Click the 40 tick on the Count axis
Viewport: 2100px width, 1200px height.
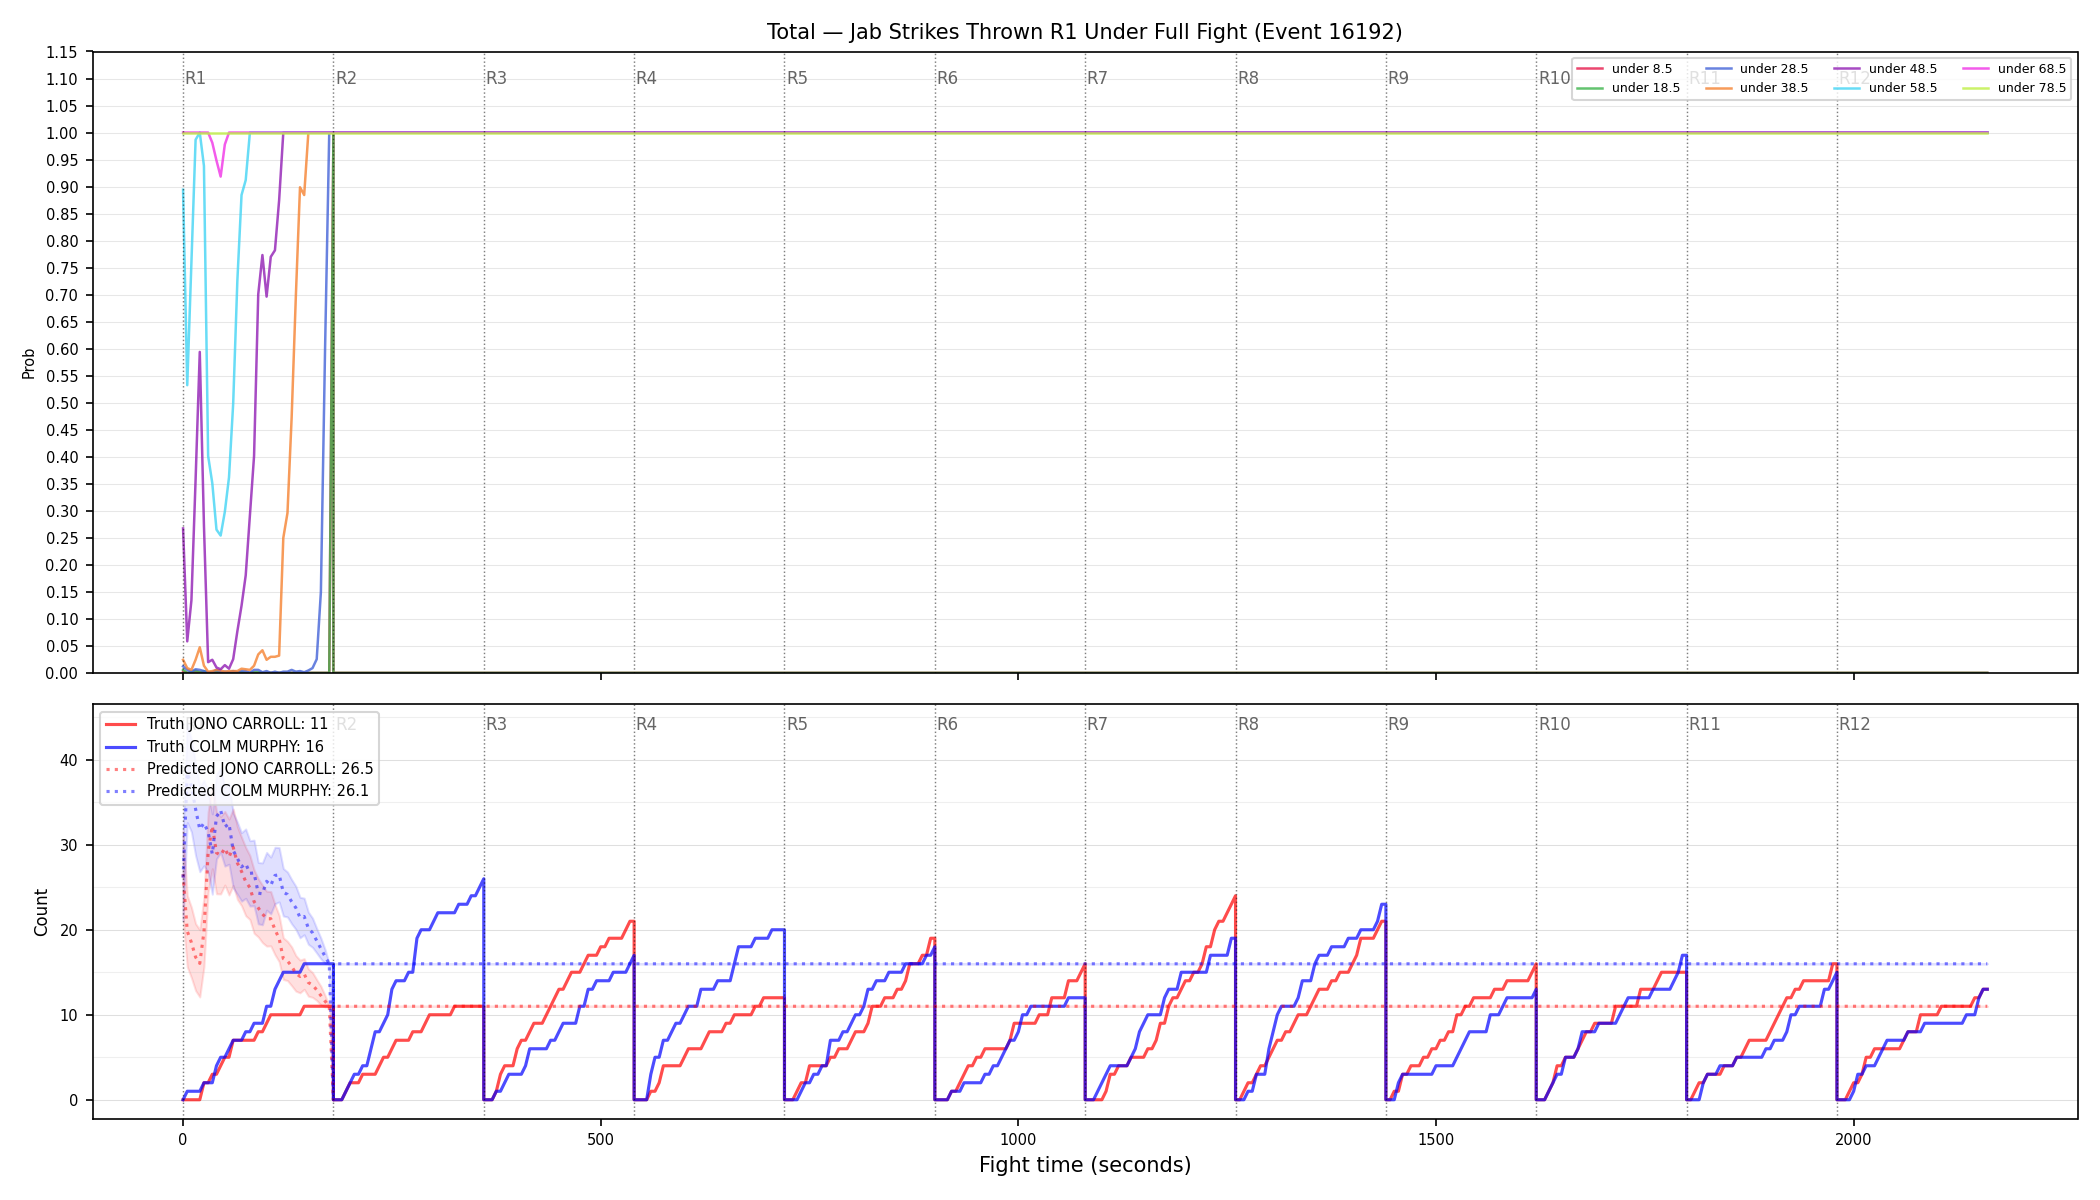click(x=68, y=760)
